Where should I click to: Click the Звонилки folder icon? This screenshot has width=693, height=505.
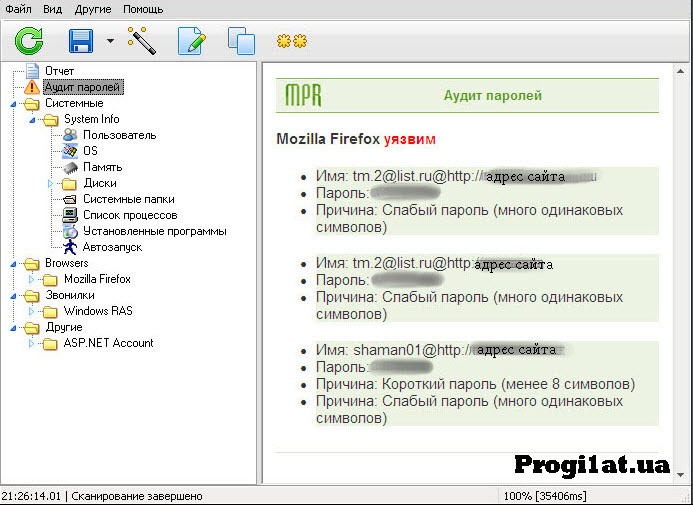(31, 295)
